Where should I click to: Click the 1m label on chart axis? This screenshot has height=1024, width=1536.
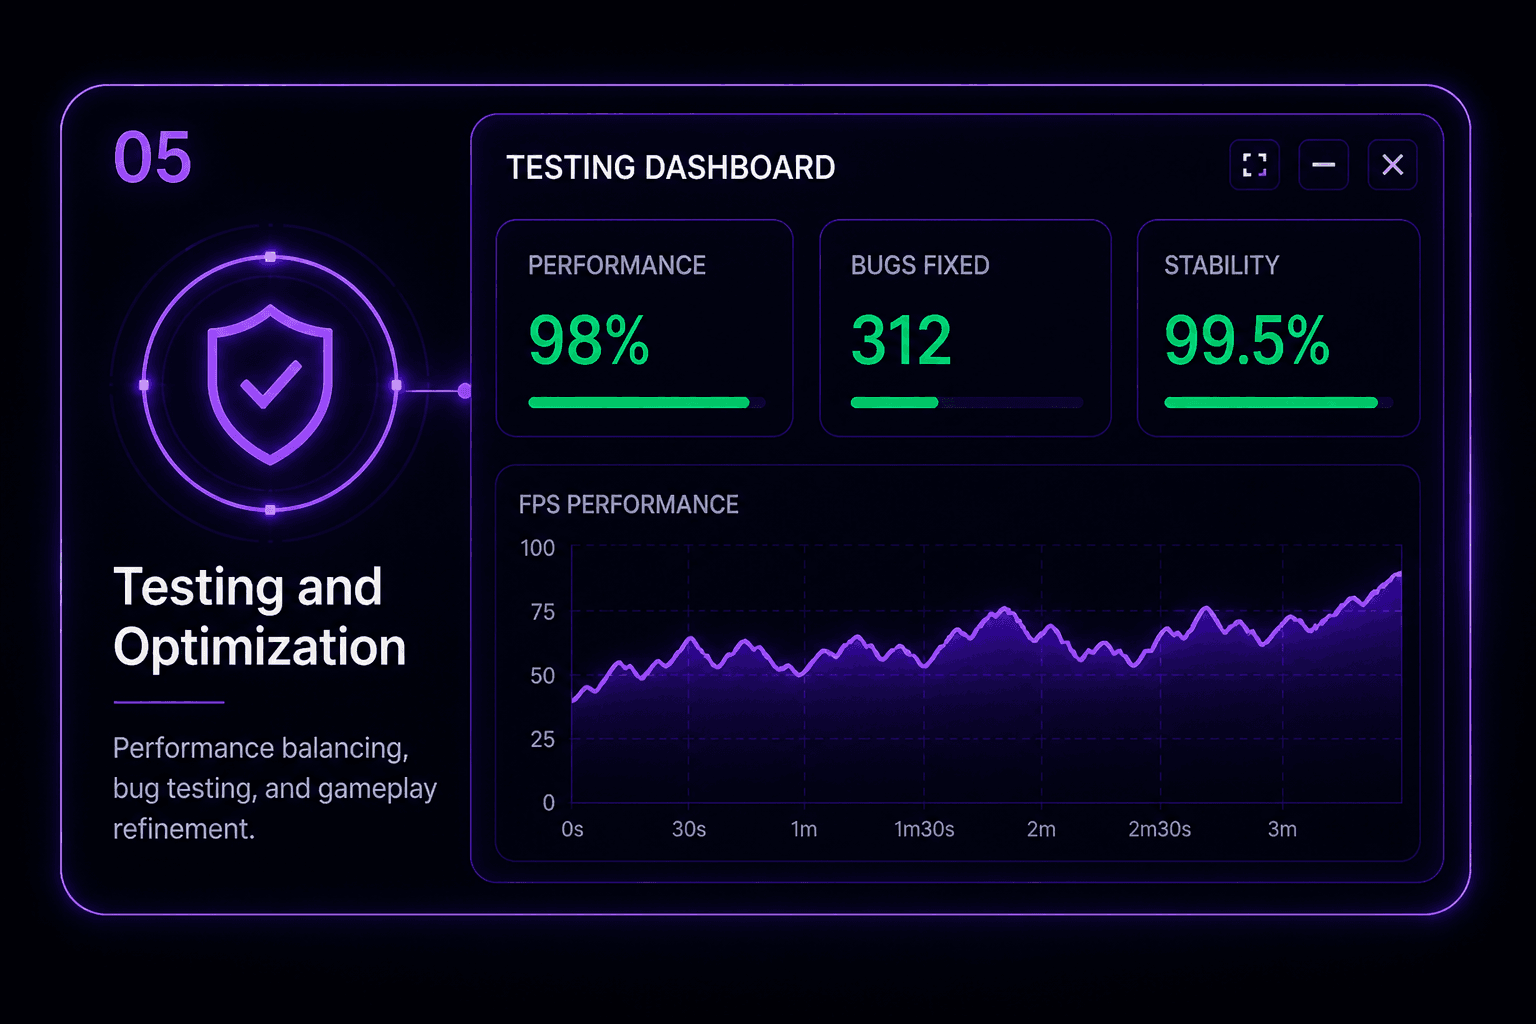click(x=804, y=829)
